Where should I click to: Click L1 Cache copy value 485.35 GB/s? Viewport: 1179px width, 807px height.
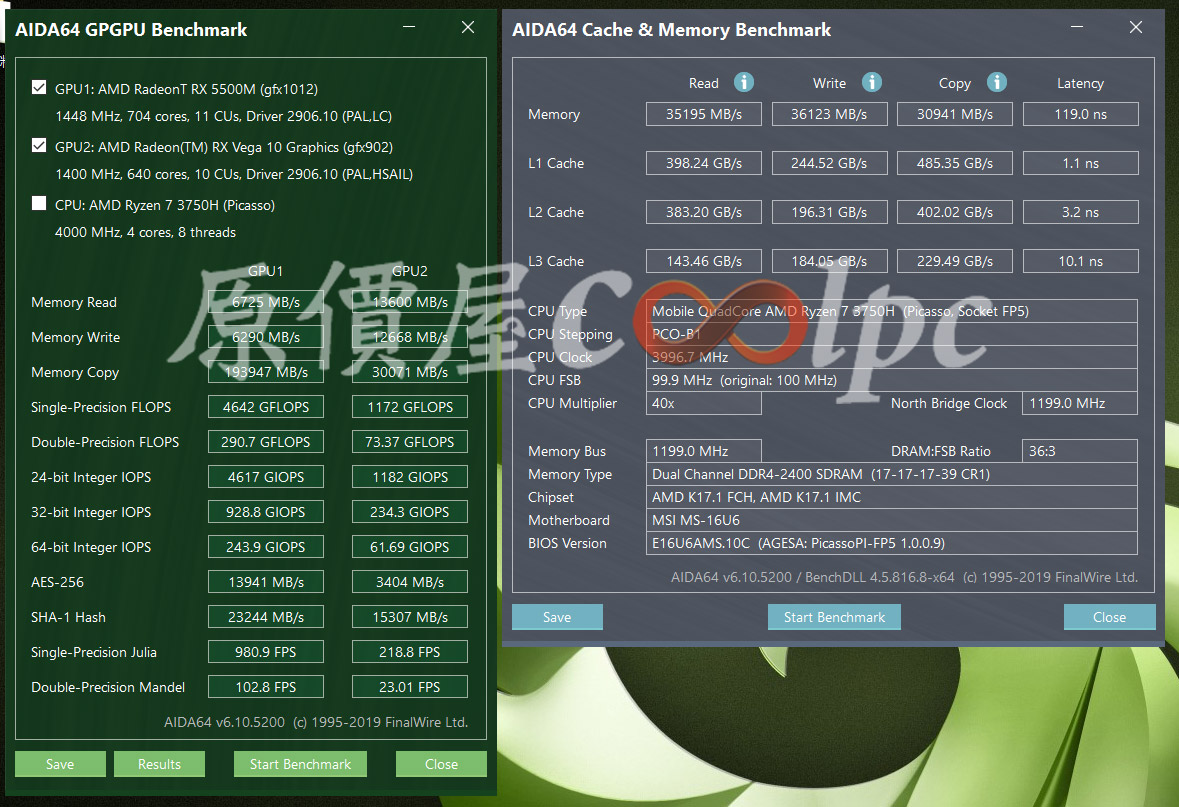coord(955,163)
